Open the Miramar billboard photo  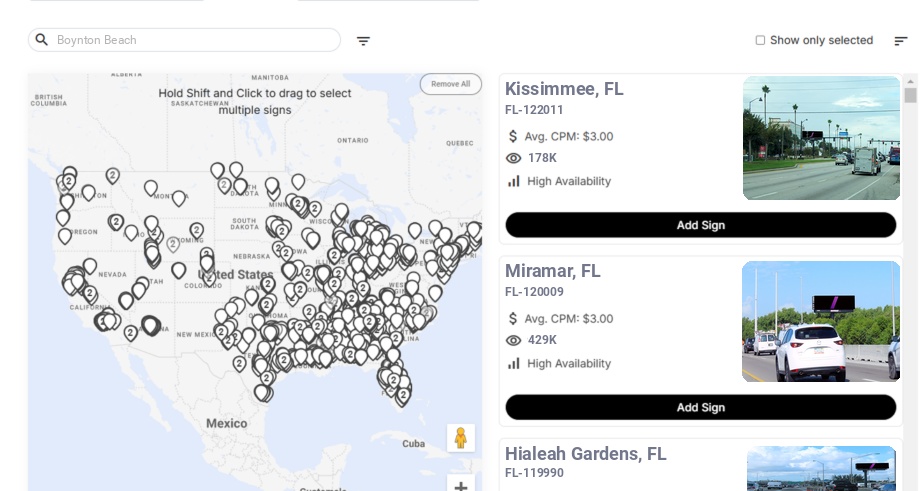click(821, 321)
